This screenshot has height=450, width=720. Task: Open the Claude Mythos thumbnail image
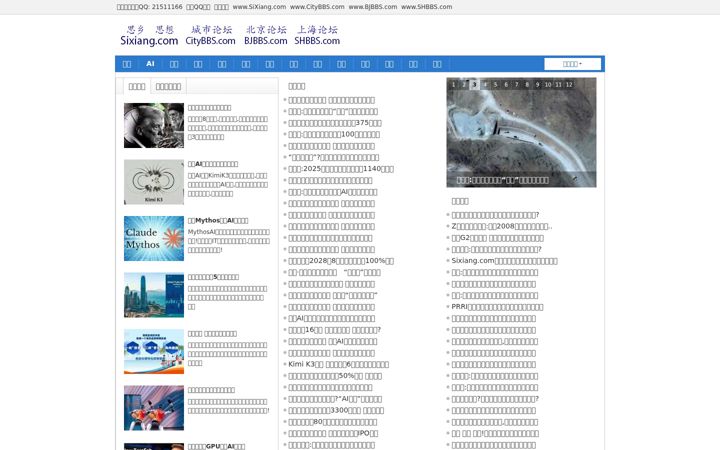154,238
